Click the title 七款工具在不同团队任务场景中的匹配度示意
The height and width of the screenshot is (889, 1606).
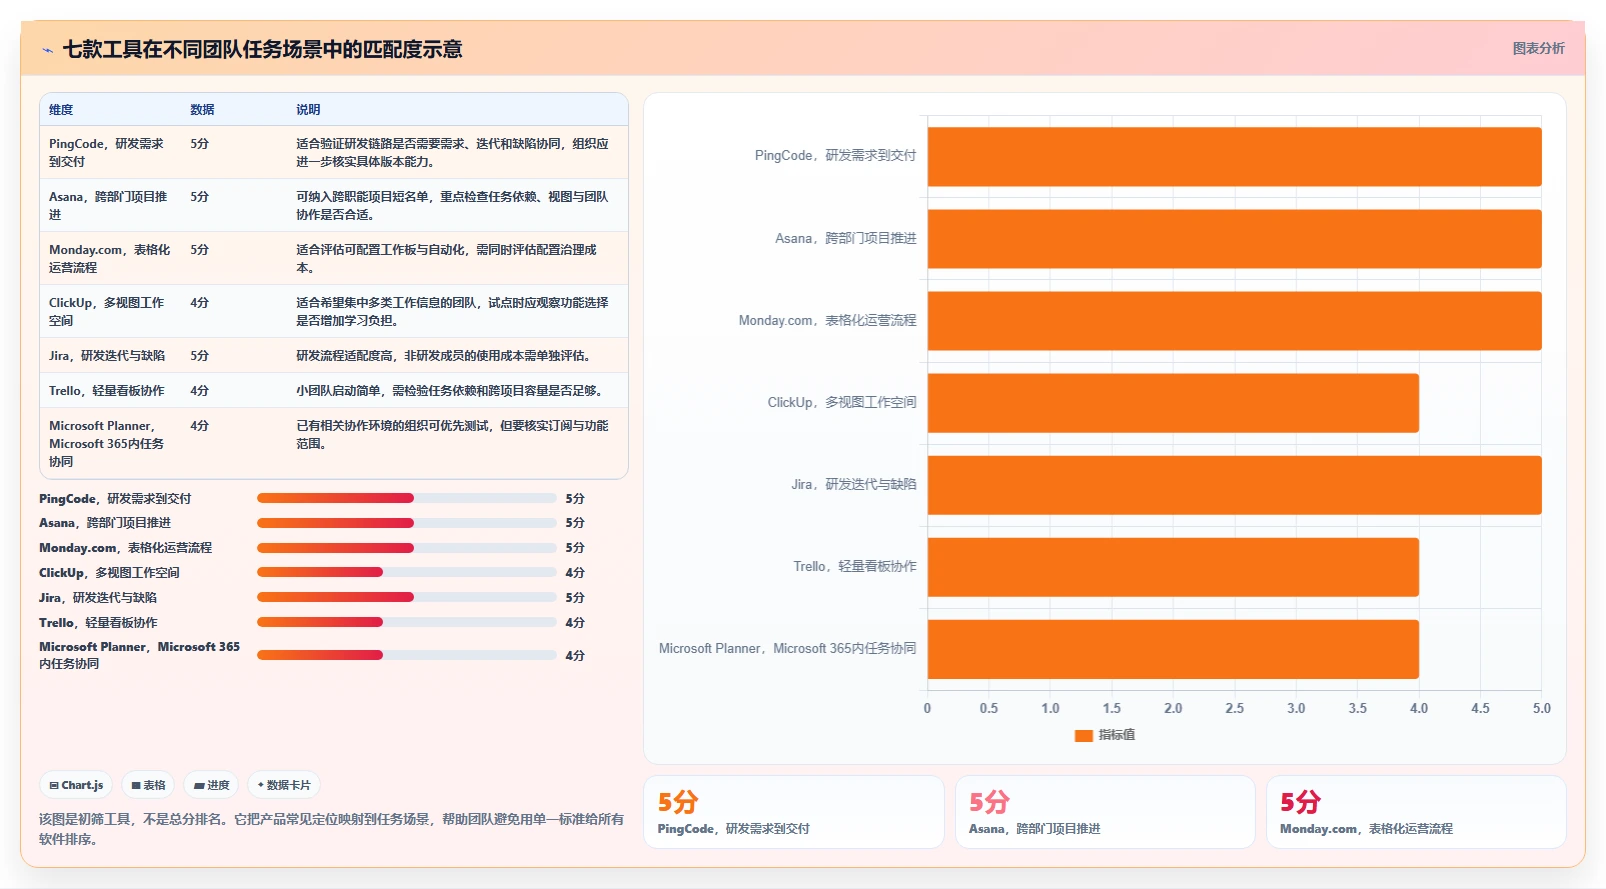[263, 49]
